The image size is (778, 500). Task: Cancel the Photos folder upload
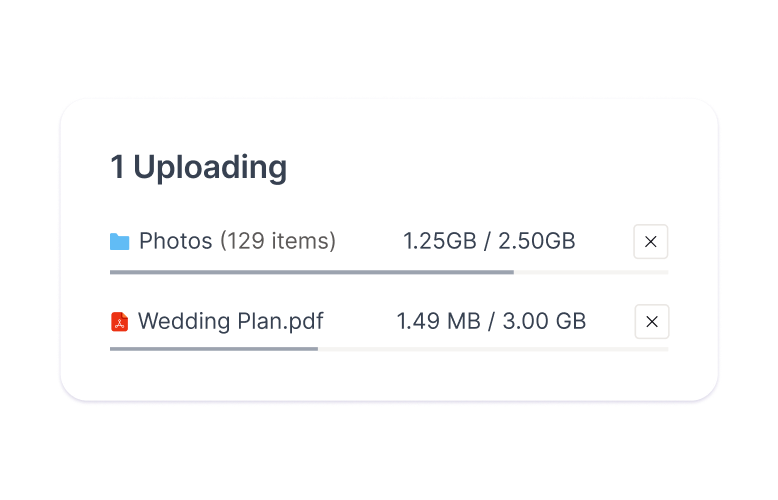click(x=651, y=241)
